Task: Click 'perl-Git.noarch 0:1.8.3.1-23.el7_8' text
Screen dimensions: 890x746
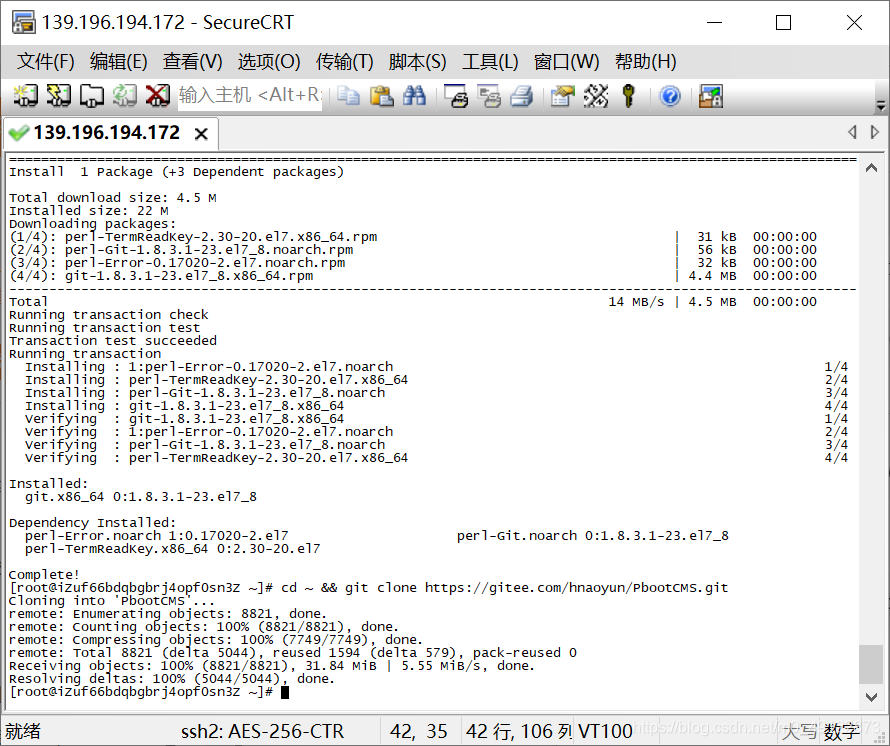Action: tap(593, 535)
